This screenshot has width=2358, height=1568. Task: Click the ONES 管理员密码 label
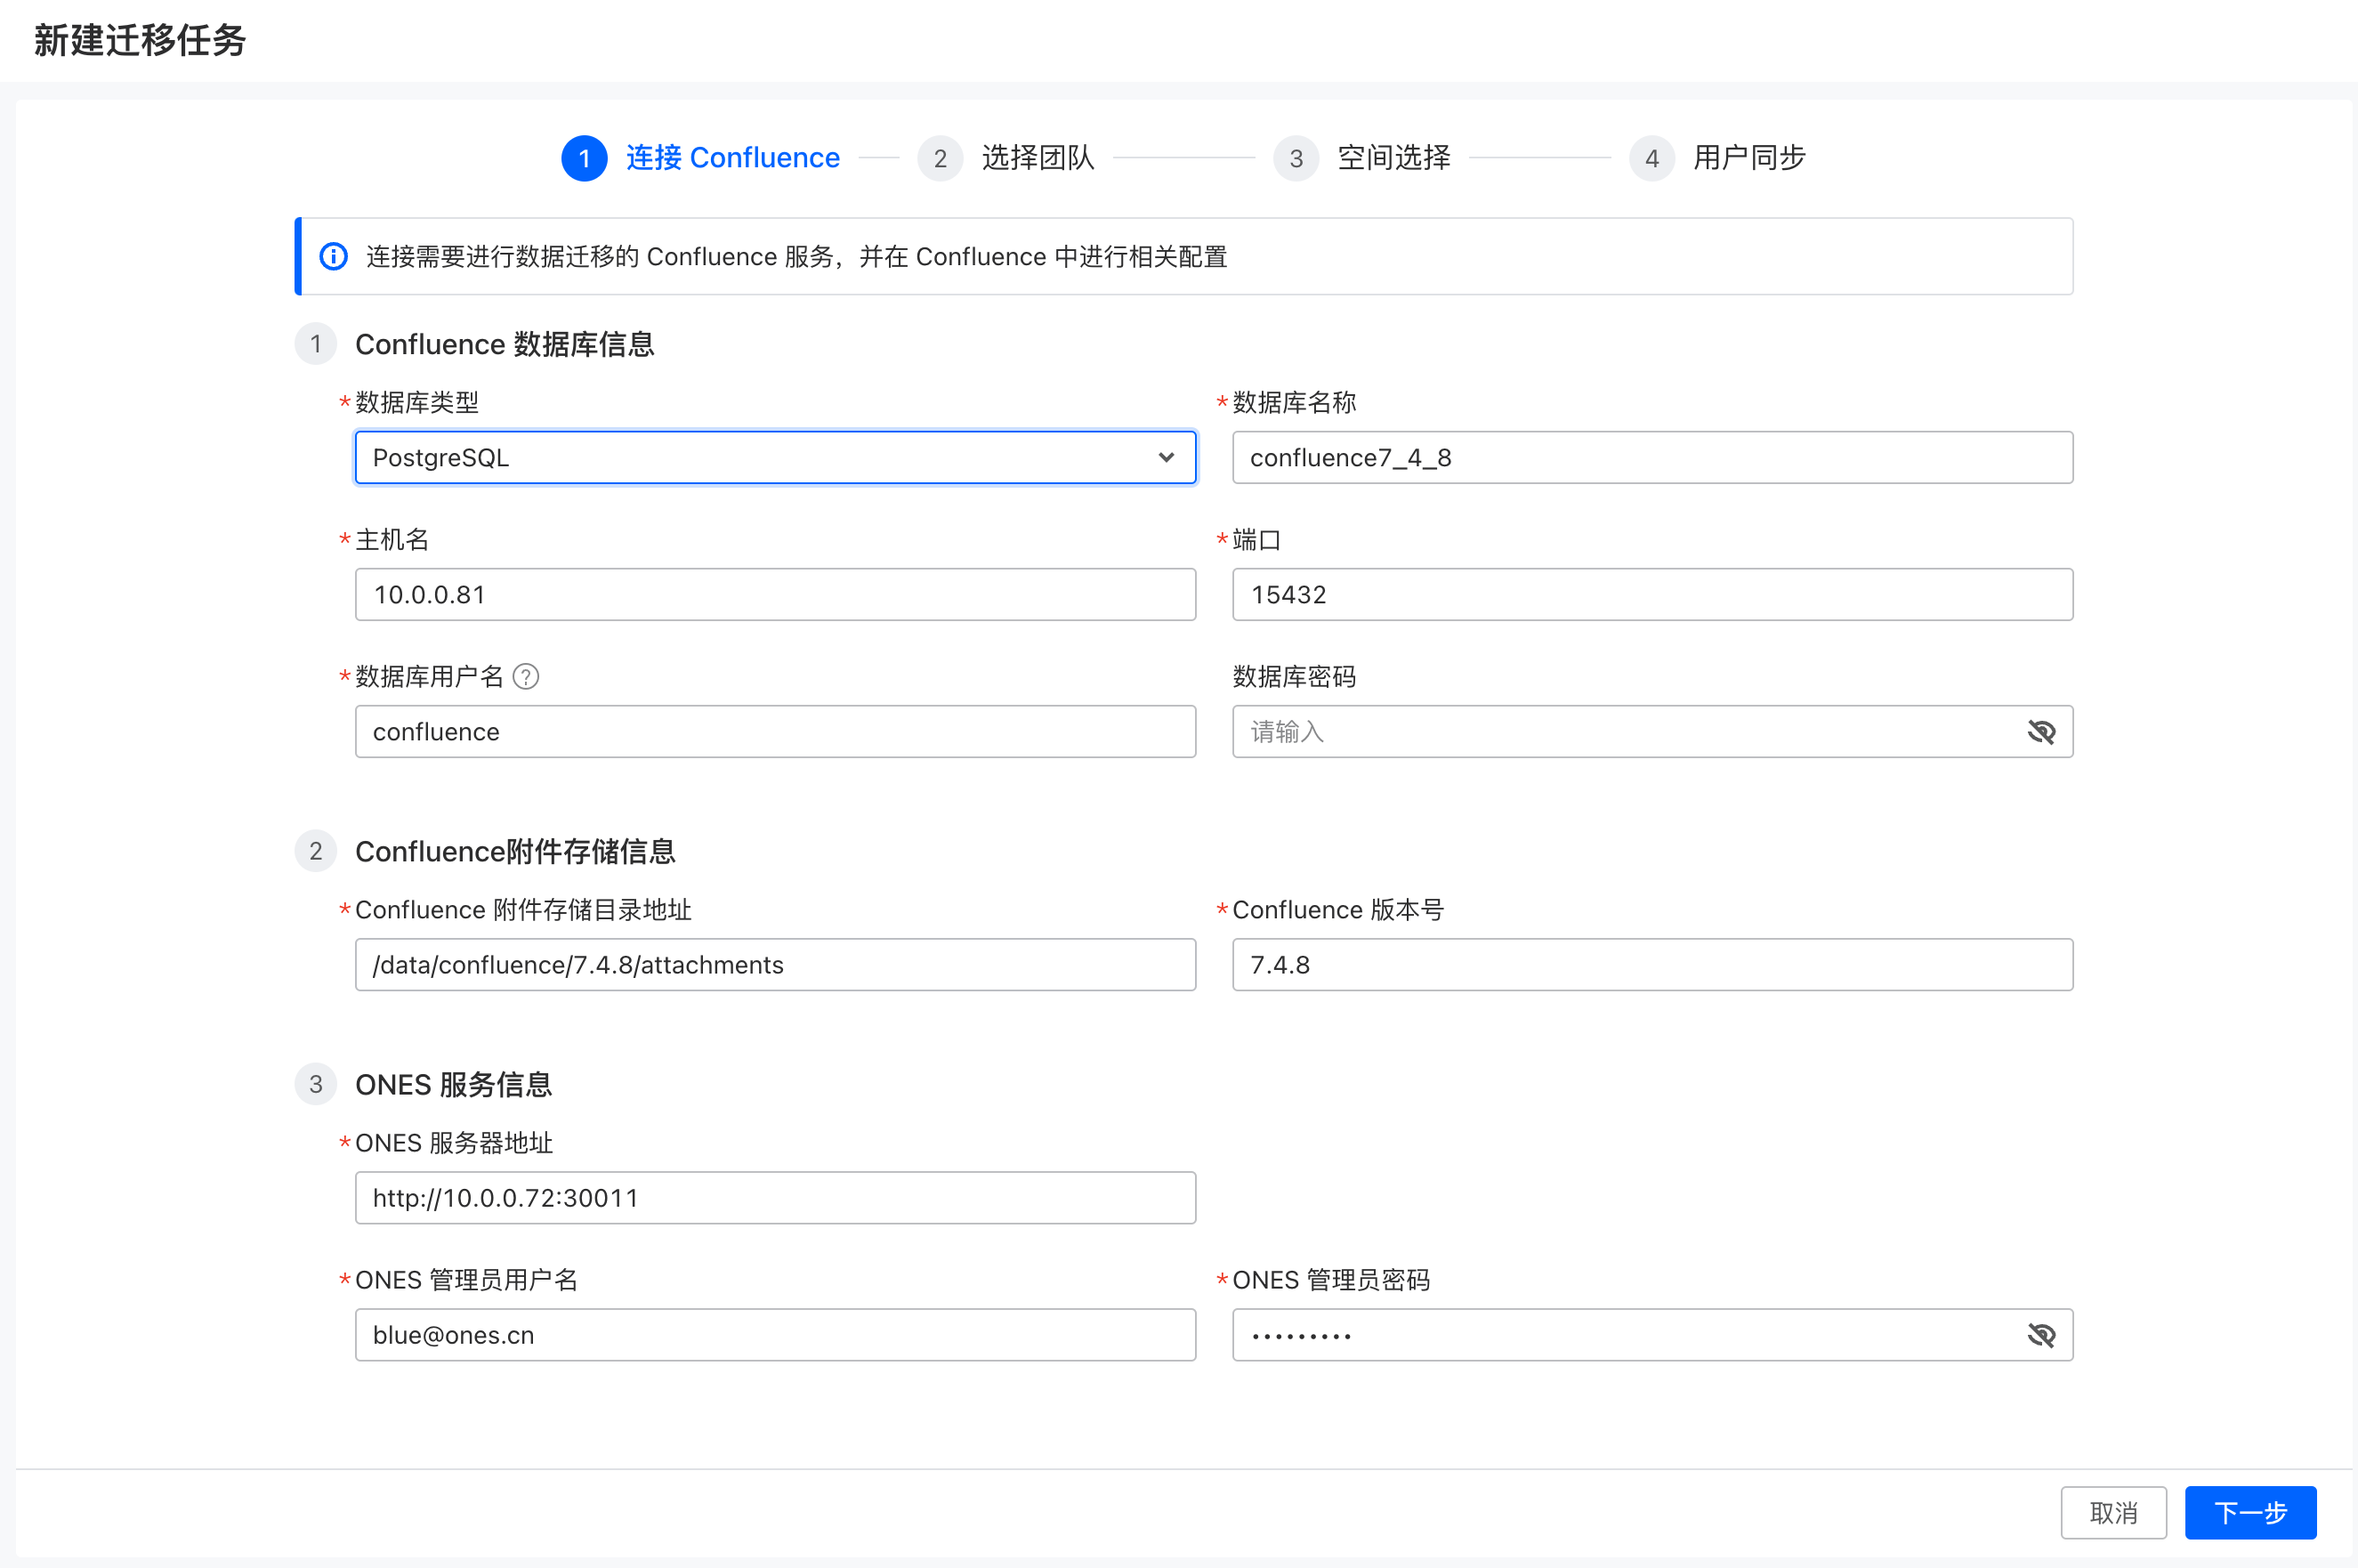1331,1280
